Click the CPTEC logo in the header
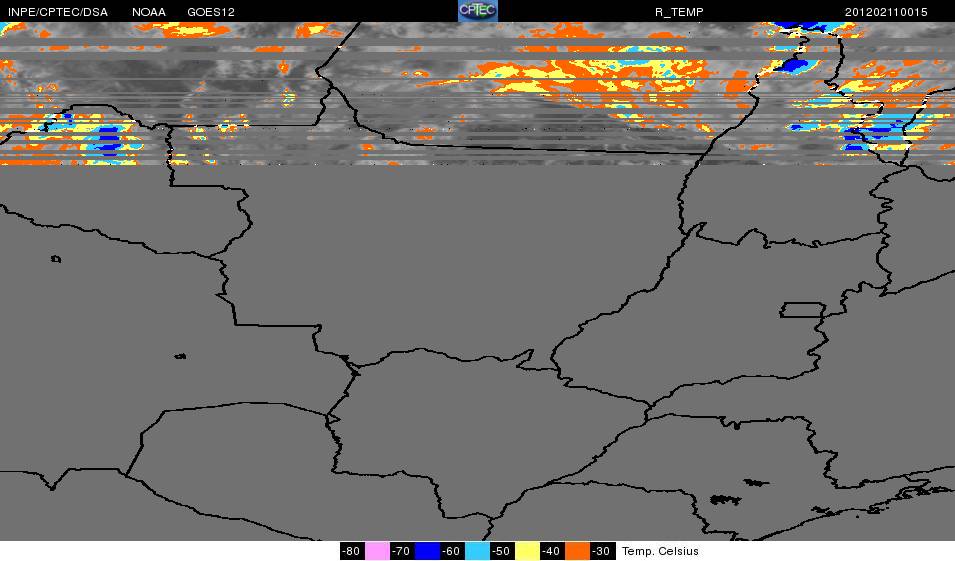The image size is (955, 561). (478, 11)
